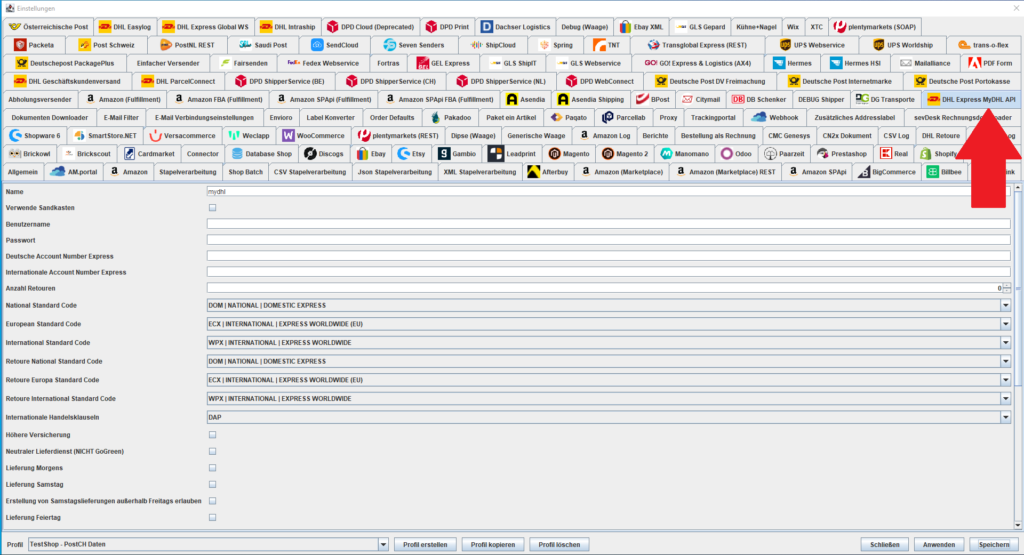Check Samstagslieferungen außerhalb Freitags erlauben

tap(212, 501)
